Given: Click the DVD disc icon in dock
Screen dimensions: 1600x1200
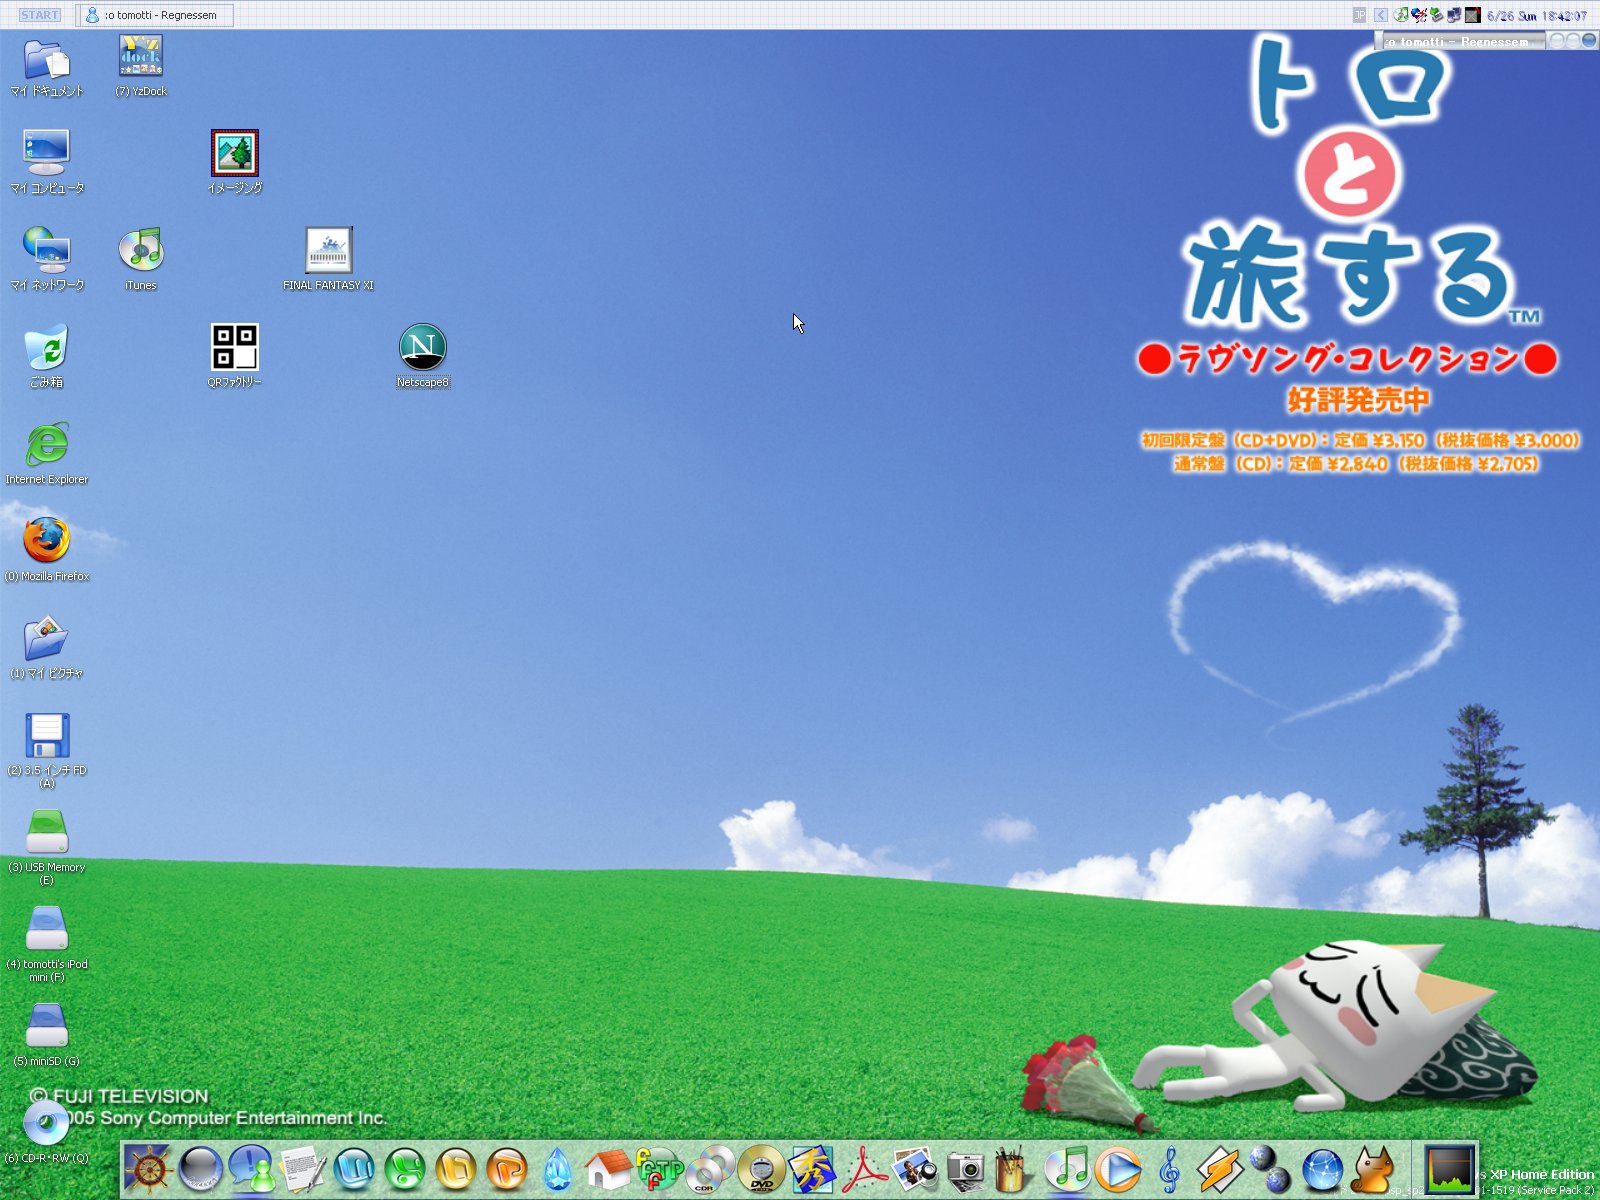Looking at the screenshot, I should coord(762,1169).
